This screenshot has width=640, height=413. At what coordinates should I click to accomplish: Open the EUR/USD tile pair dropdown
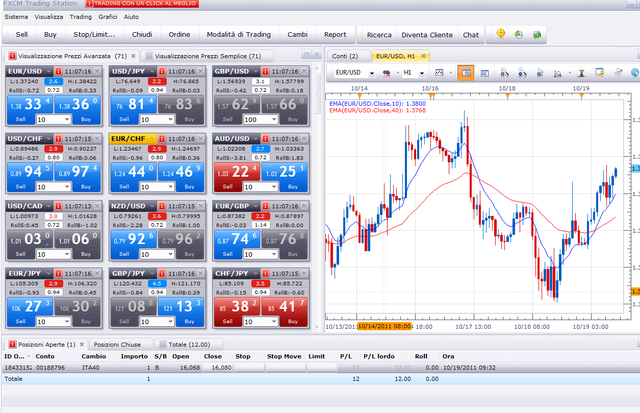coord(48,71)
